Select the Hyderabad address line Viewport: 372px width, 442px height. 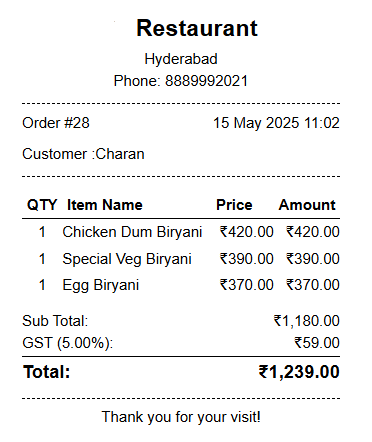click(181, 59)
